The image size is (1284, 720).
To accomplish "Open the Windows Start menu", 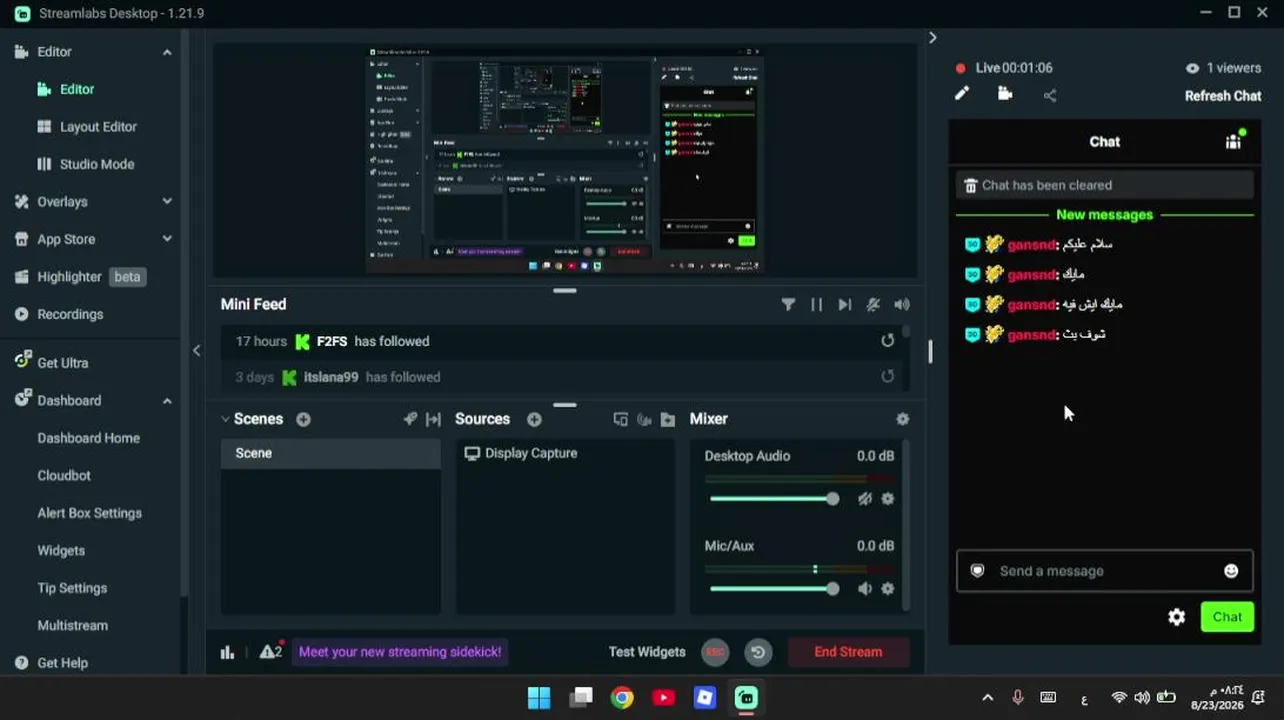I will pyautogui.click(x=539, y=698).
